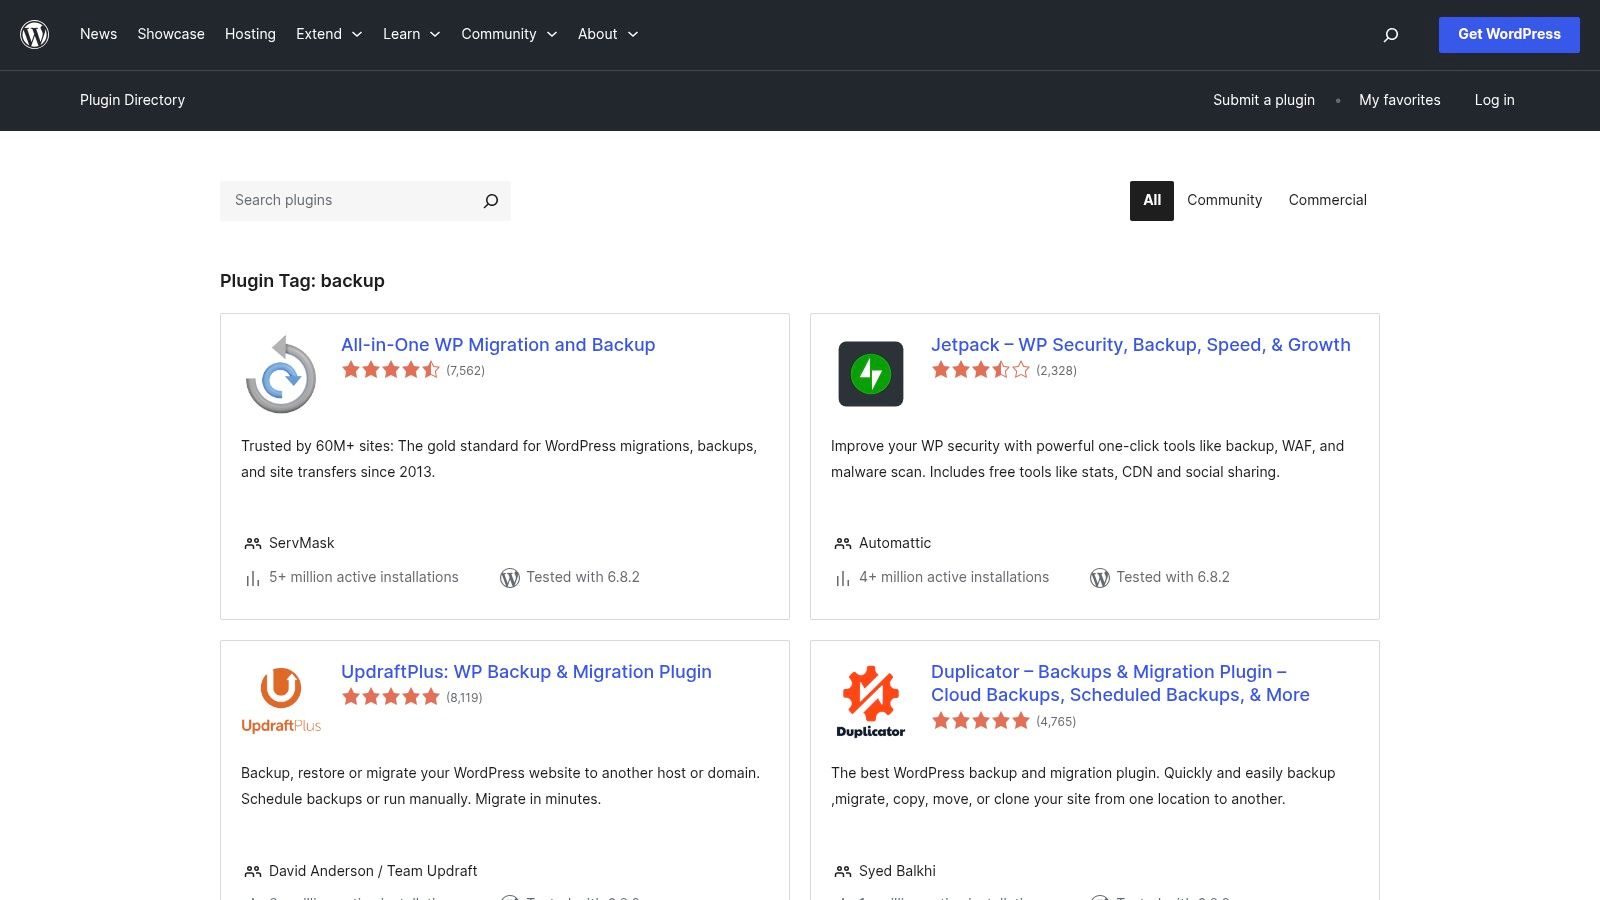Select the All filter tab
The height and width of the screenshot is (900, 1600).
(1152, 201)
